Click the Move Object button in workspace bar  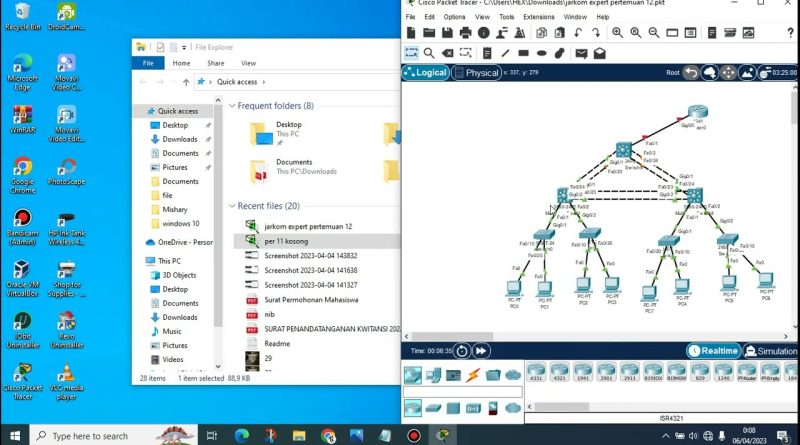click(x=728, y=72)
